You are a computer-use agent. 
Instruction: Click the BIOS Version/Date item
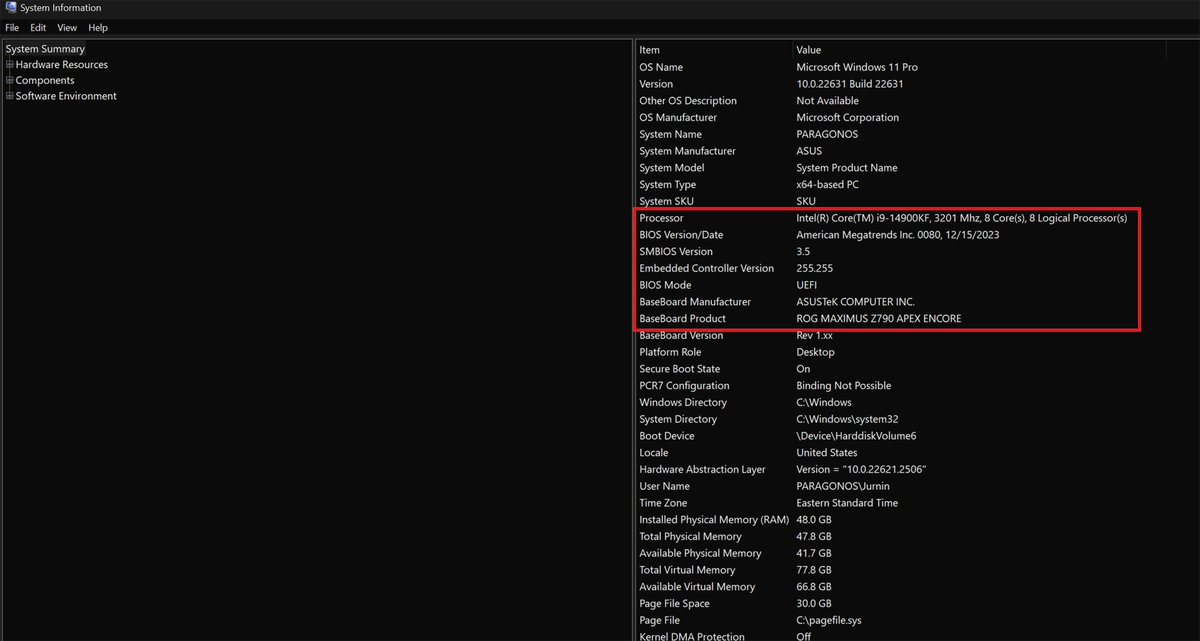pyautogui.click(x=681, y=235)
